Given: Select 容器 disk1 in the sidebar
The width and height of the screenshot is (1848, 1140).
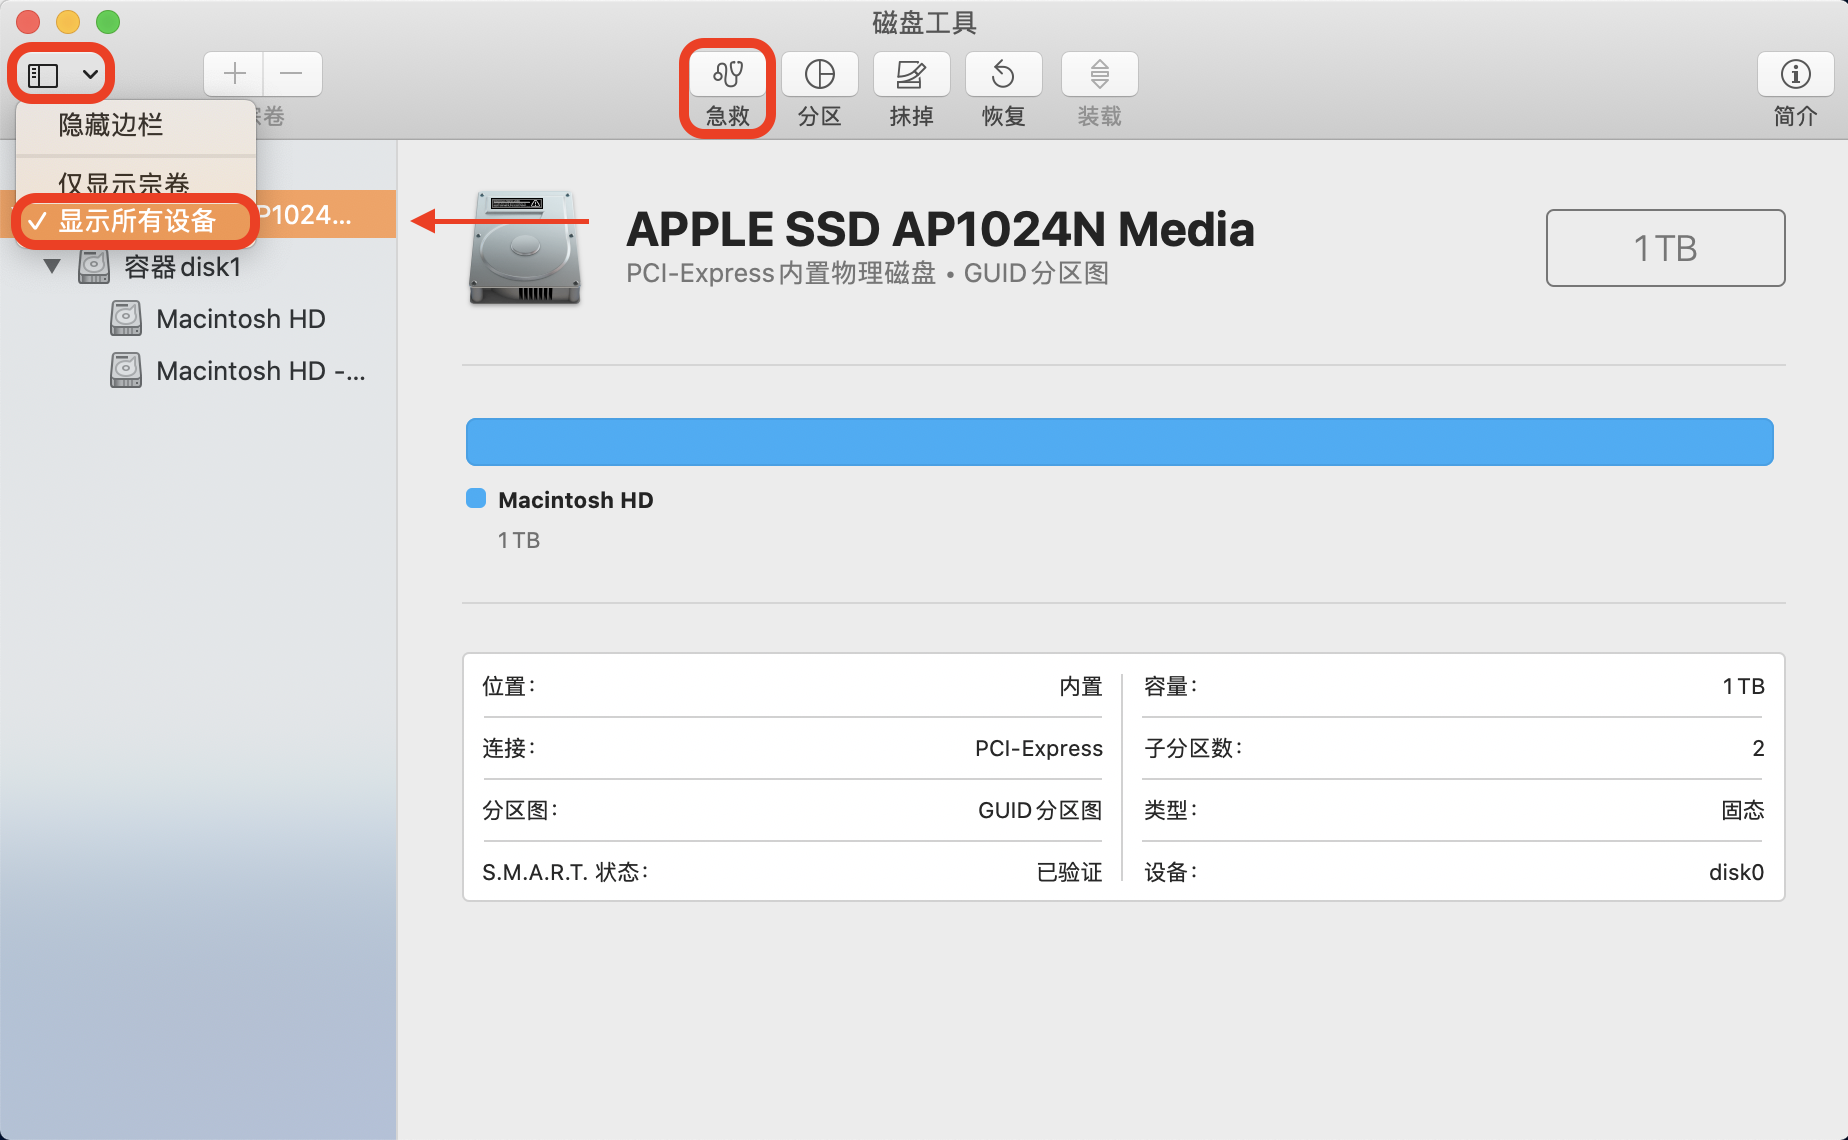Looking at the screenshot, I should [x=182, y=267].
